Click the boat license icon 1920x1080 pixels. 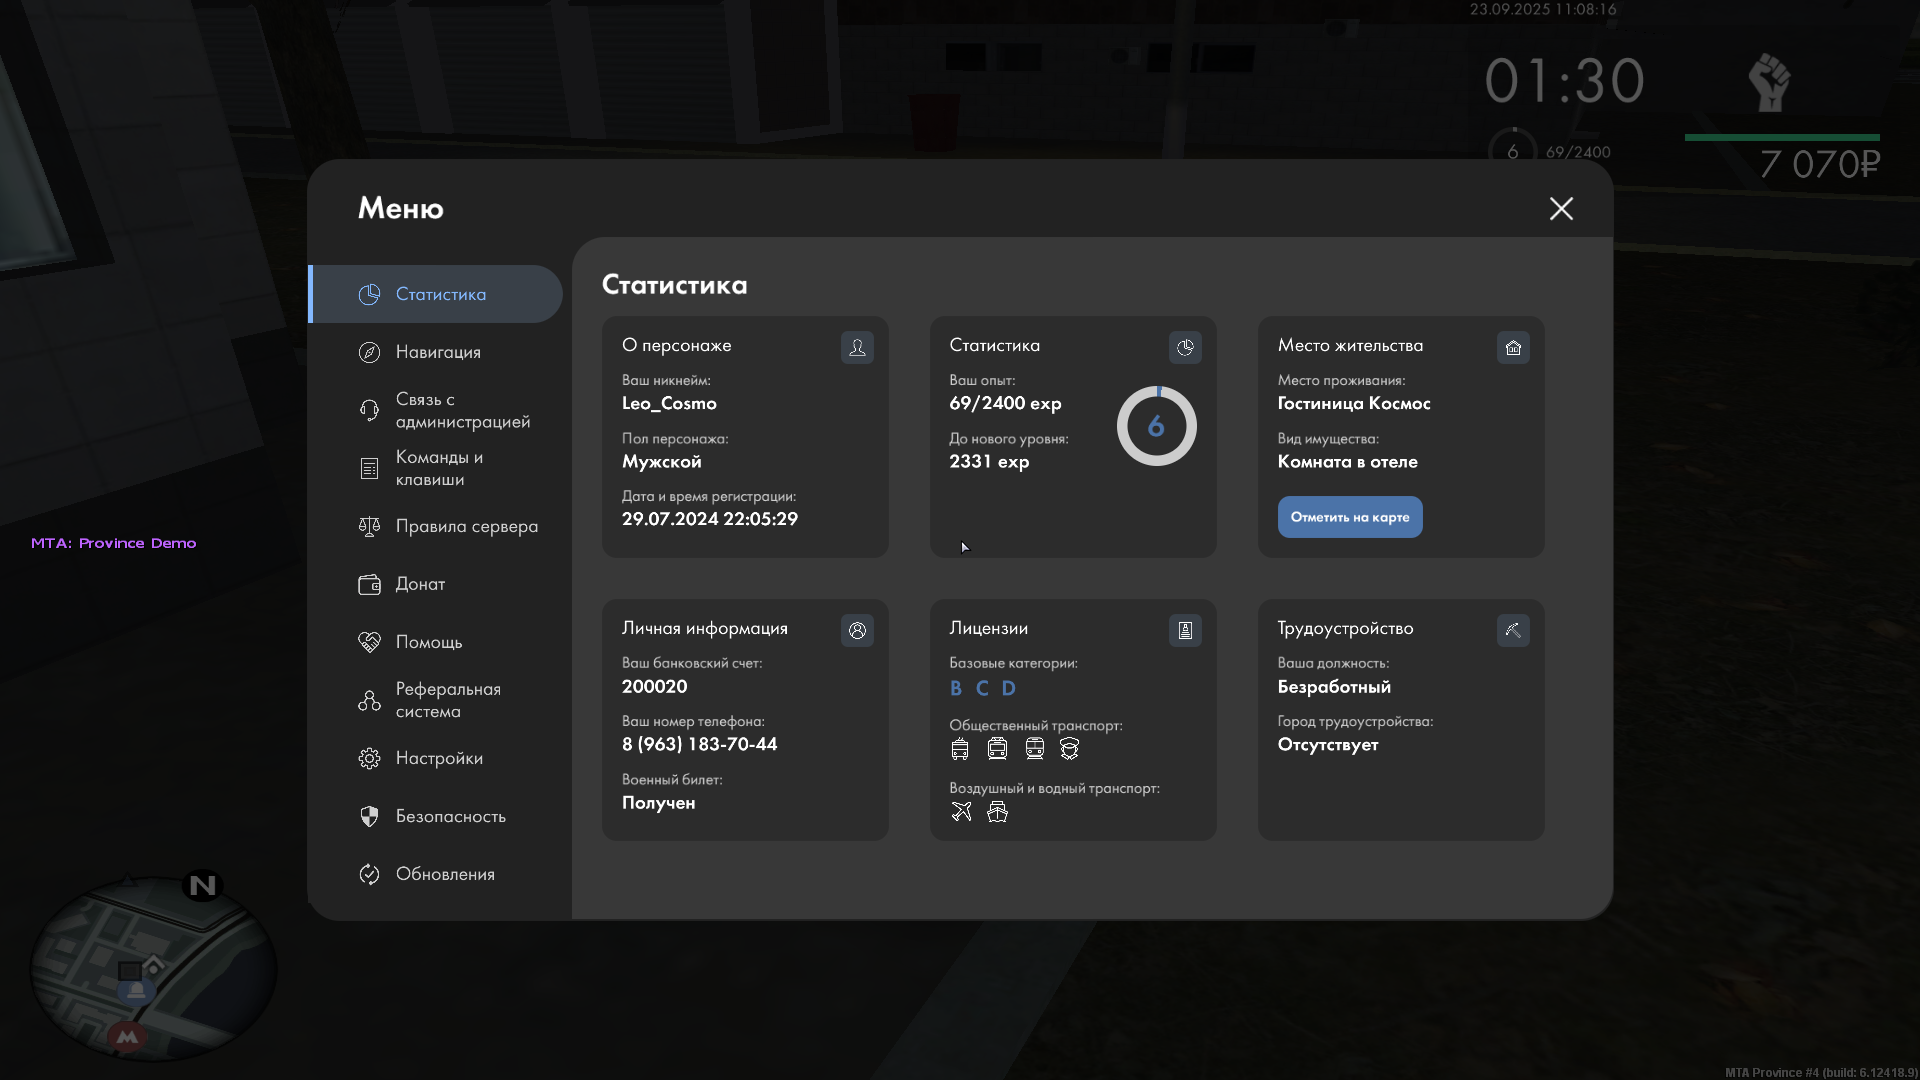[x=997, y=811]
